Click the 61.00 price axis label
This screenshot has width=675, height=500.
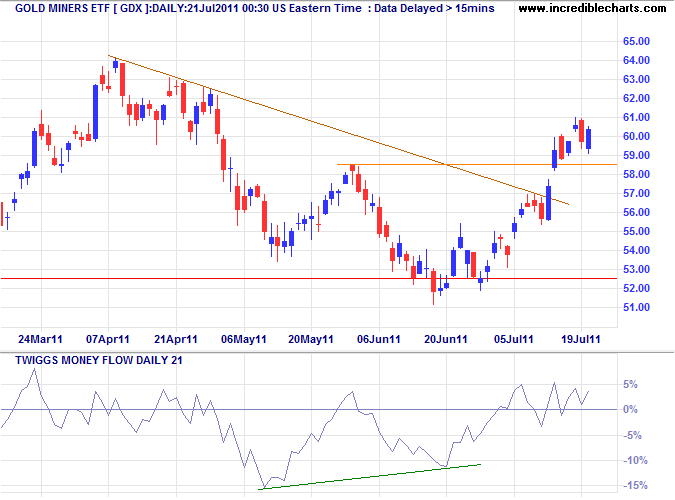tap(636, 117)
